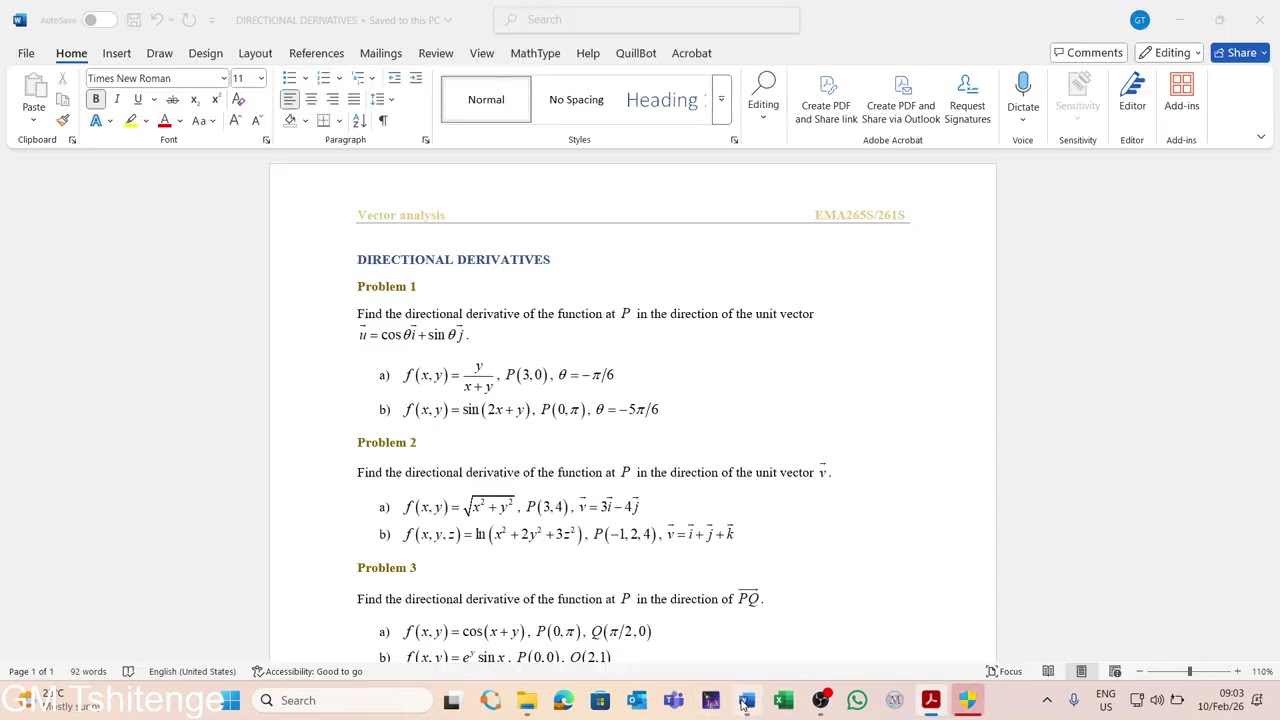Expand the Styles gallery
This screenshot has width=1280, height=720.
721,99
